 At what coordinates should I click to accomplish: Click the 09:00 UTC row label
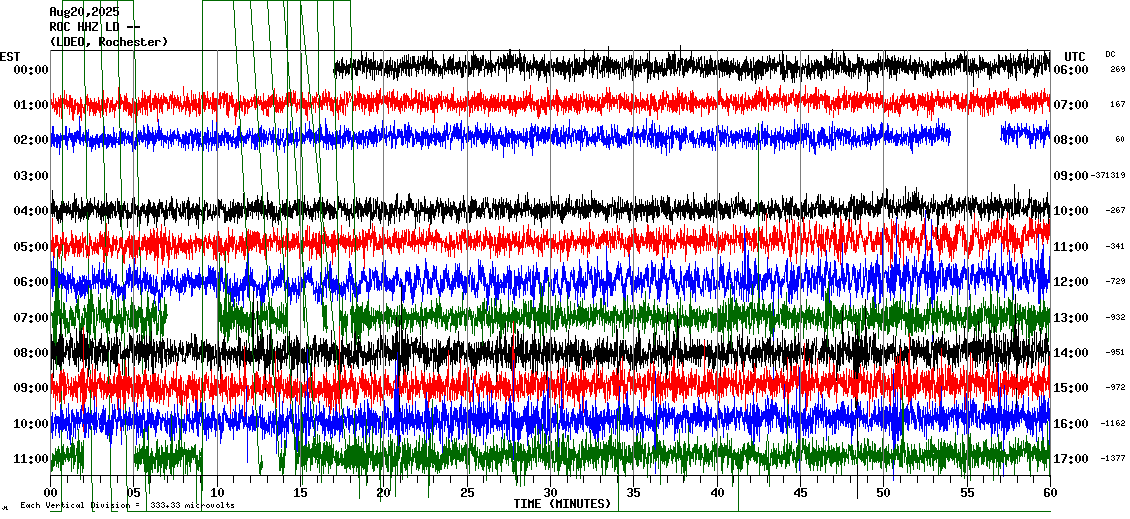1071,176
